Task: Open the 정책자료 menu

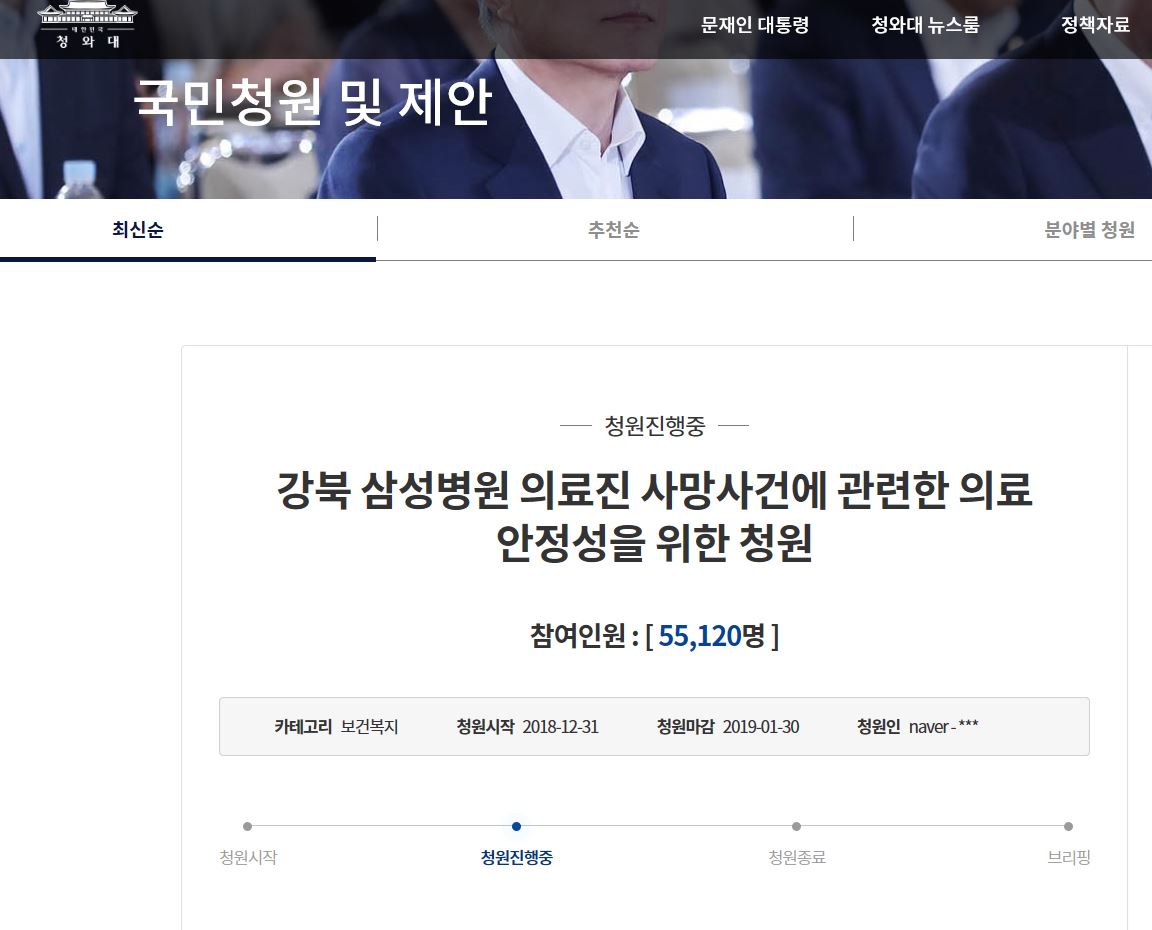Action: coord(1095,26)
